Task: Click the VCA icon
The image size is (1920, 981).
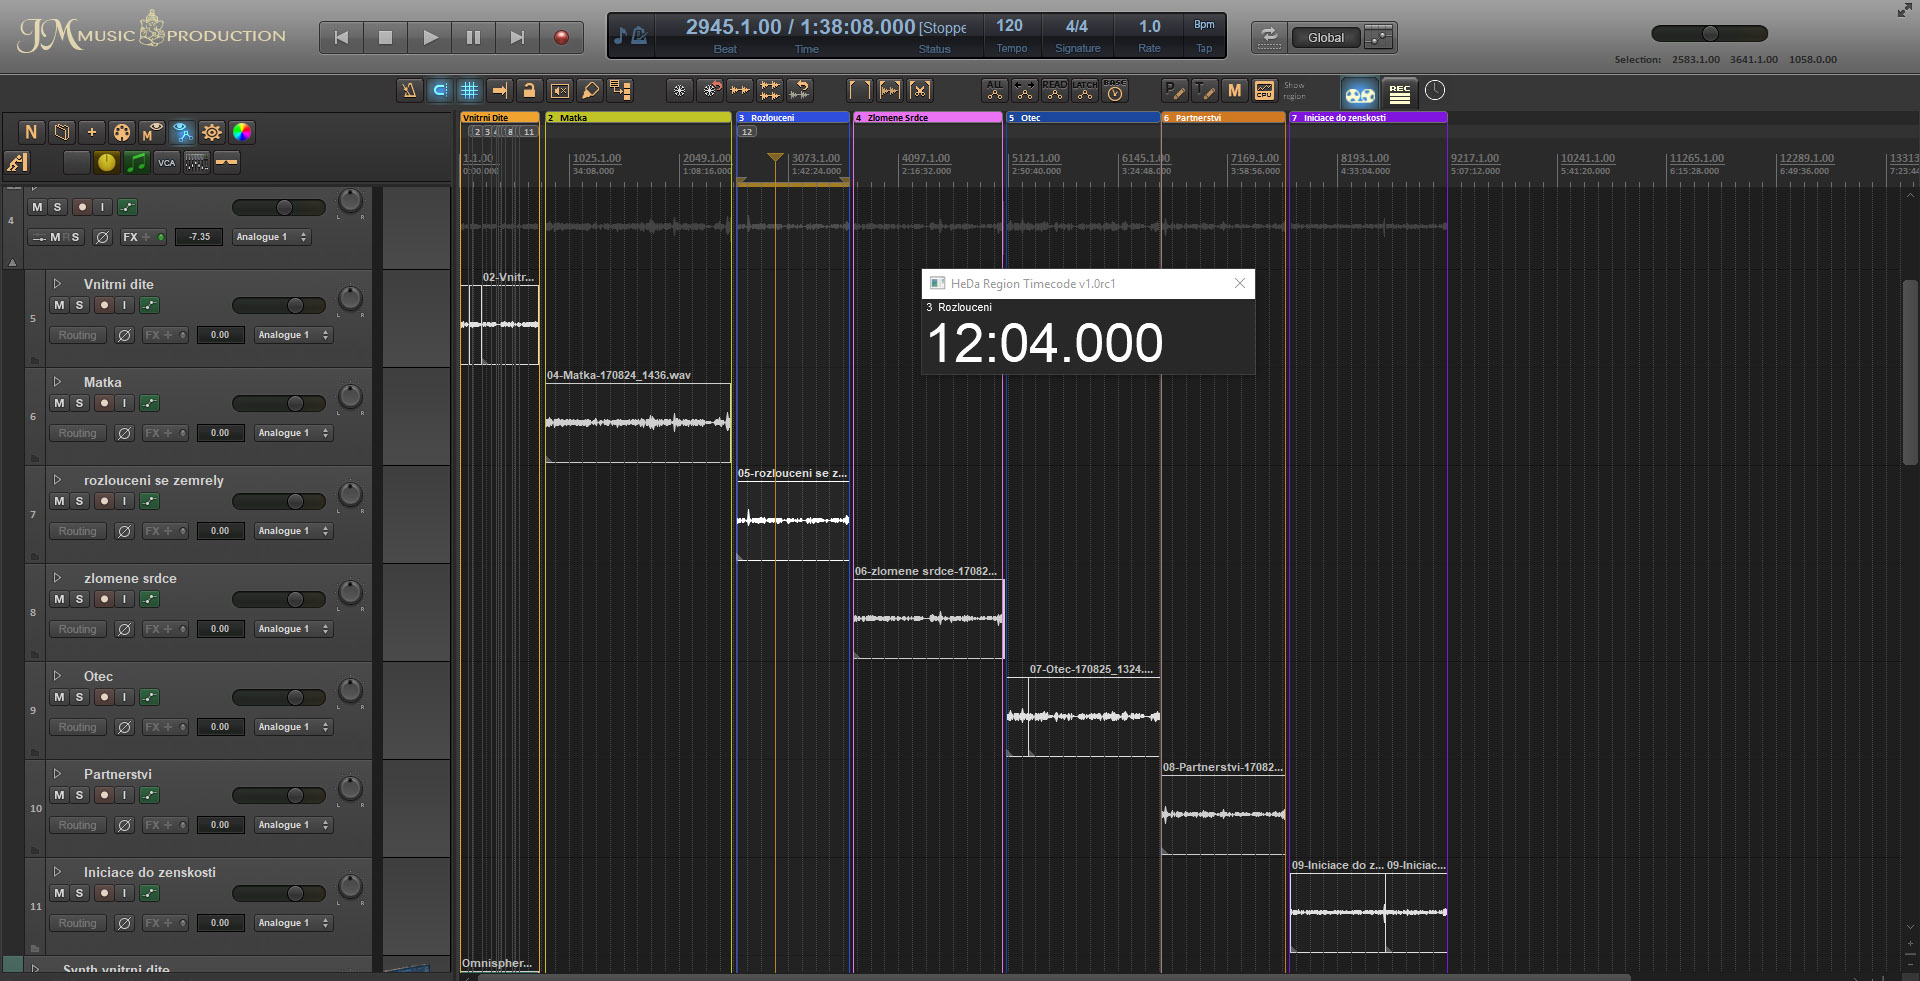Action: [167, 162]
